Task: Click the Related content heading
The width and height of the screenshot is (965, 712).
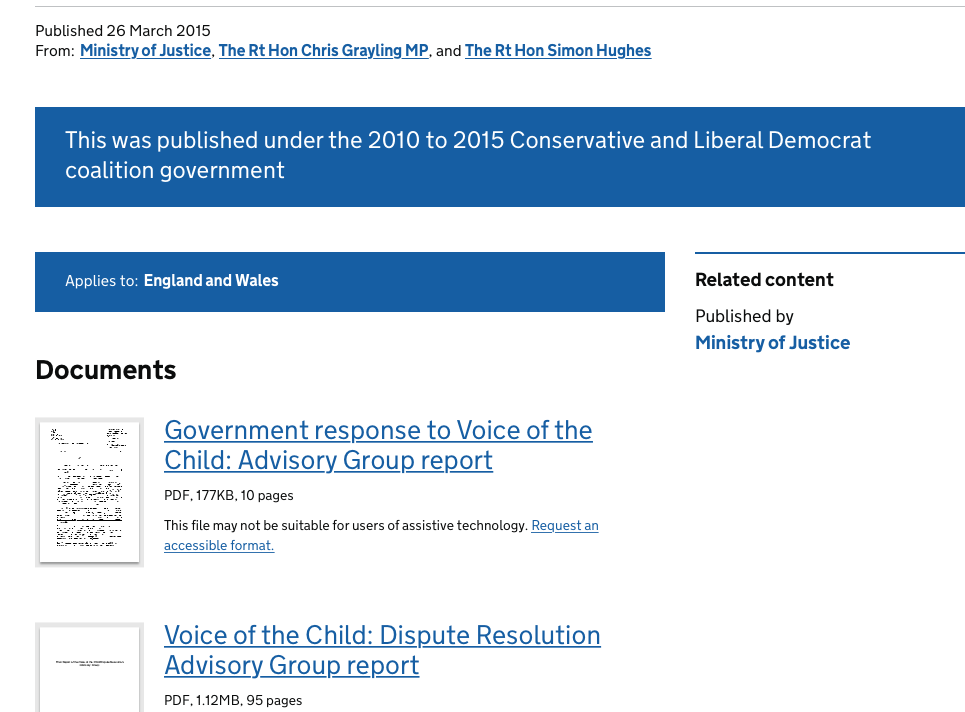Action: pos(764,280)
